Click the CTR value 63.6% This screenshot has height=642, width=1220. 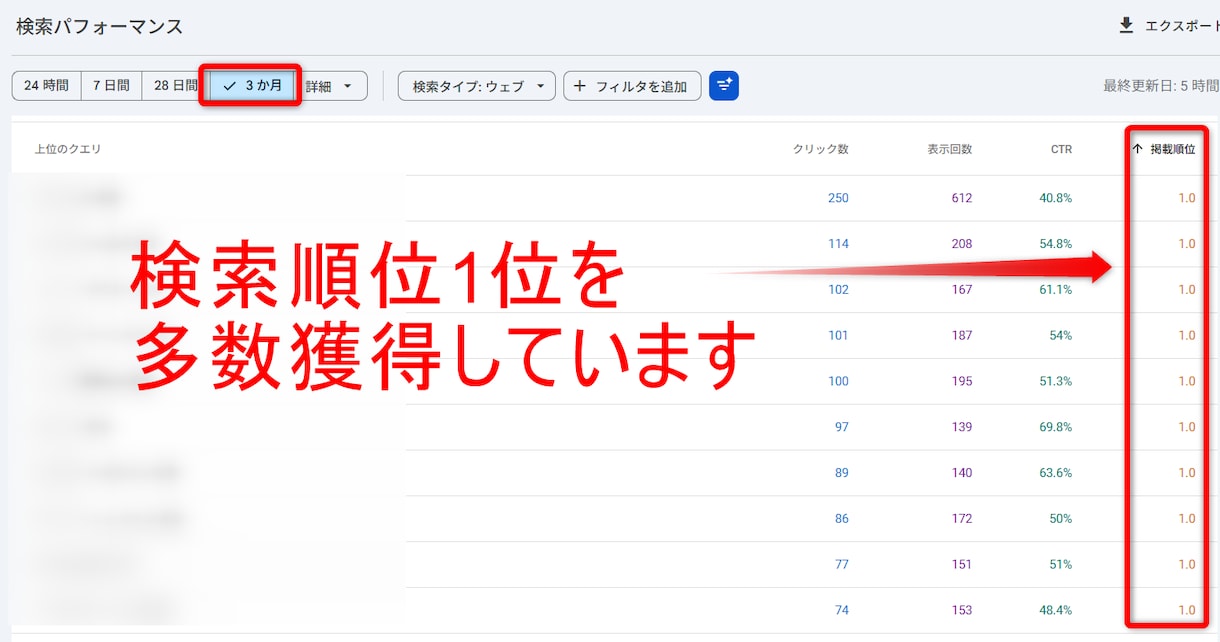1056,473
